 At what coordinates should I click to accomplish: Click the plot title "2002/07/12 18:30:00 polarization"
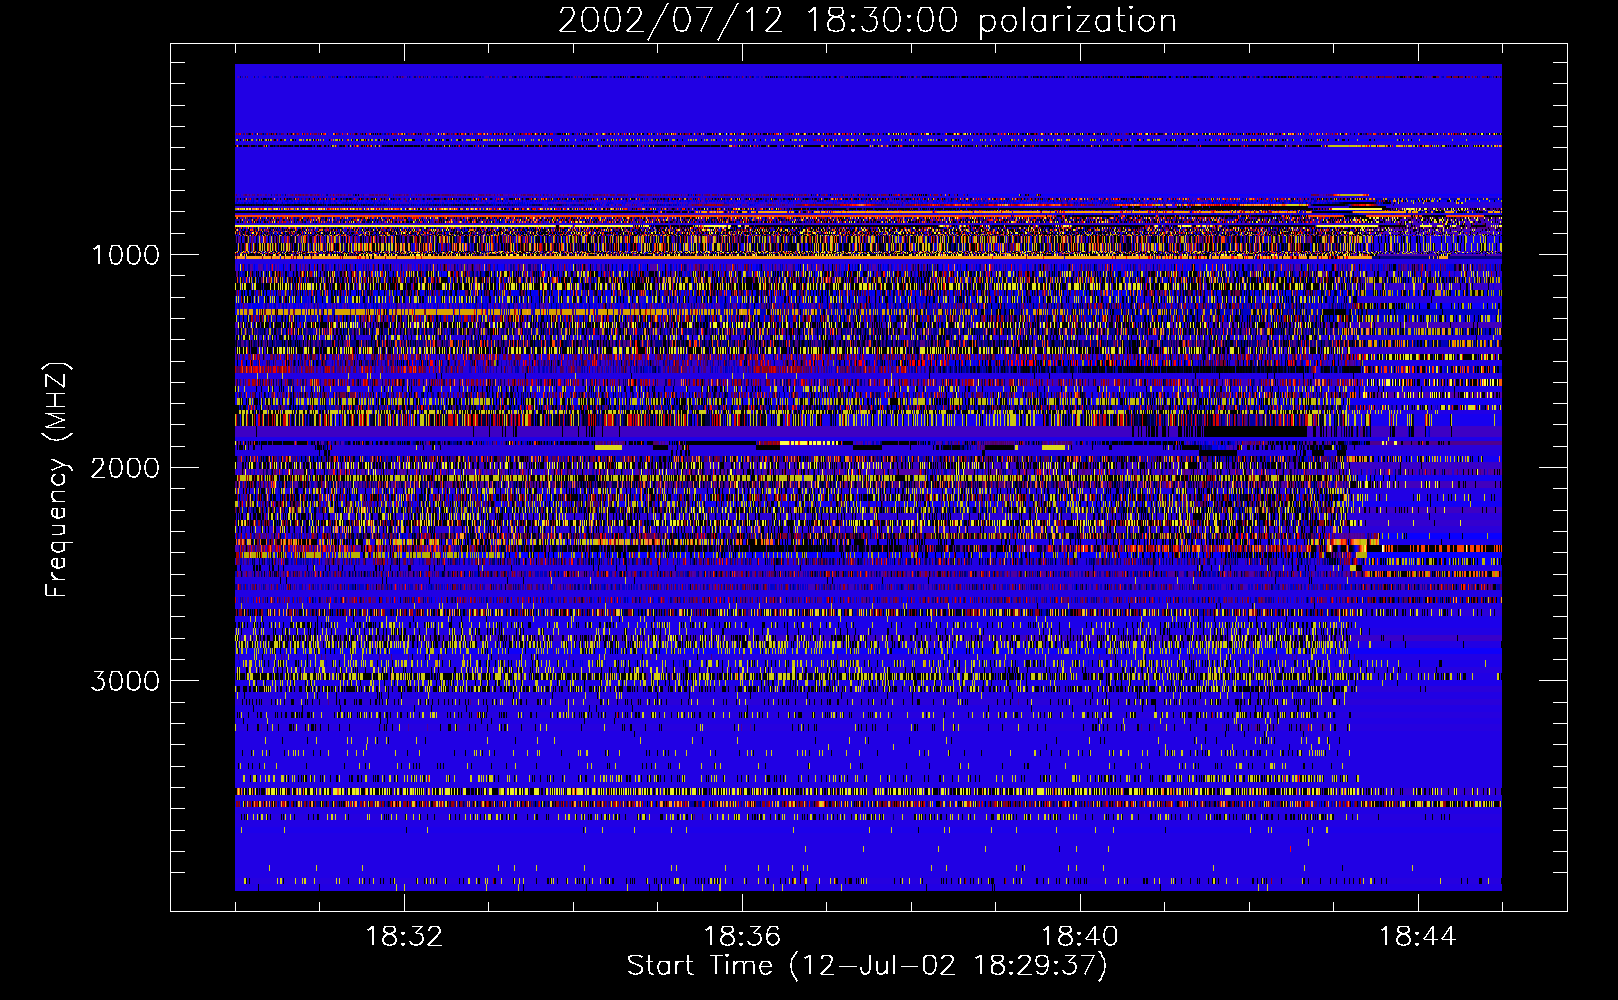(867, 21)
